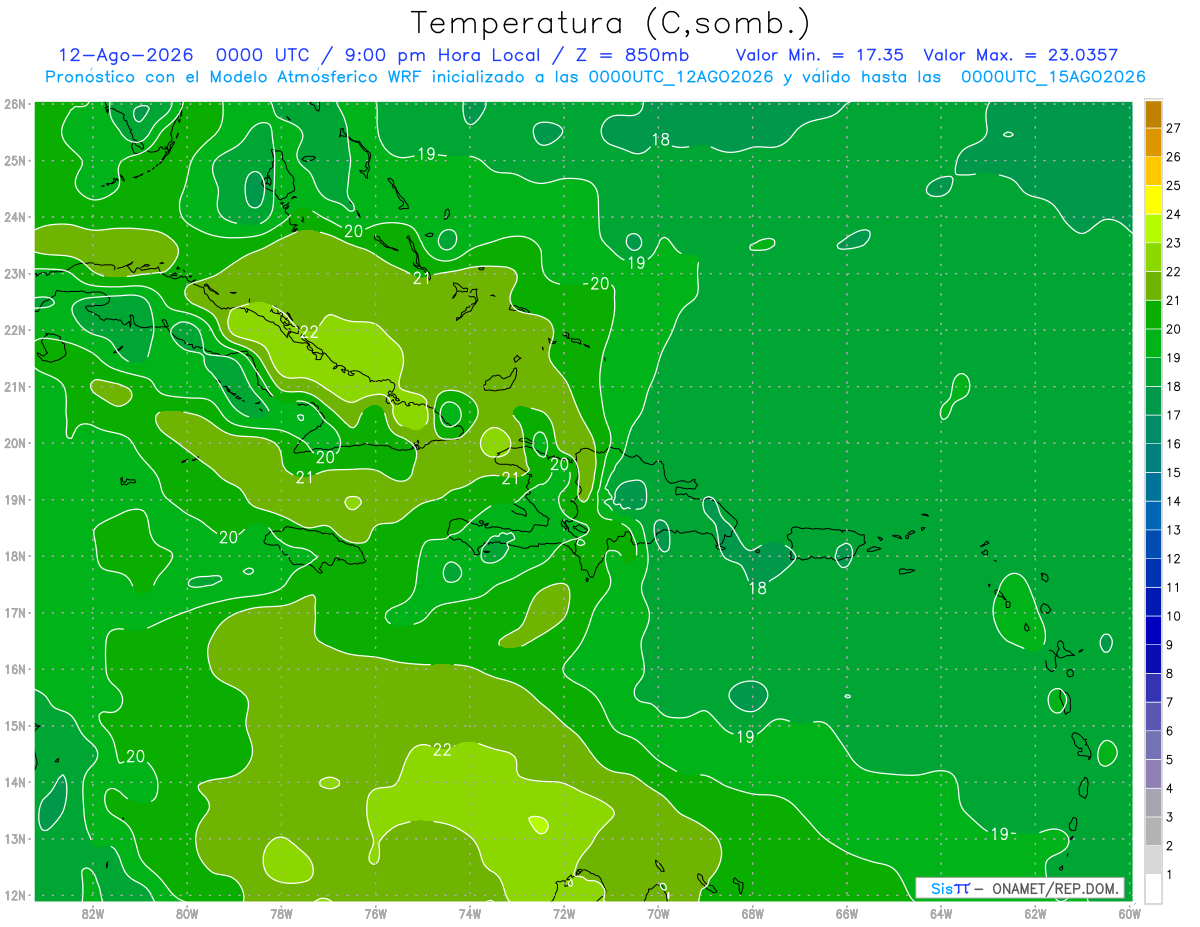This screenshot has width=1200, height=927.
Task: Click the legend value 27
Action: point(1173,128)
